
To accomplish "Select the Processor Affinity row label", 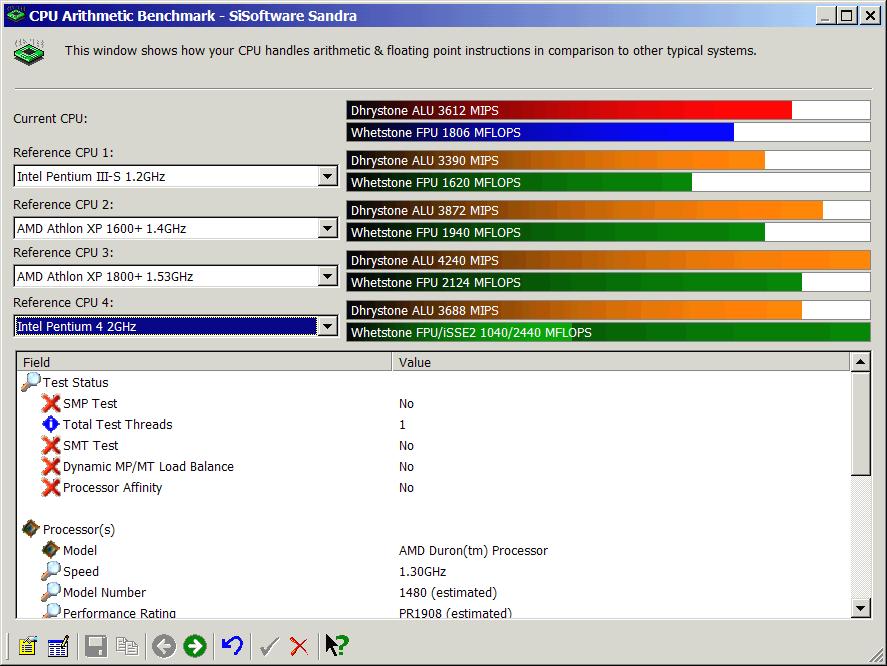I will coord(113,488).
